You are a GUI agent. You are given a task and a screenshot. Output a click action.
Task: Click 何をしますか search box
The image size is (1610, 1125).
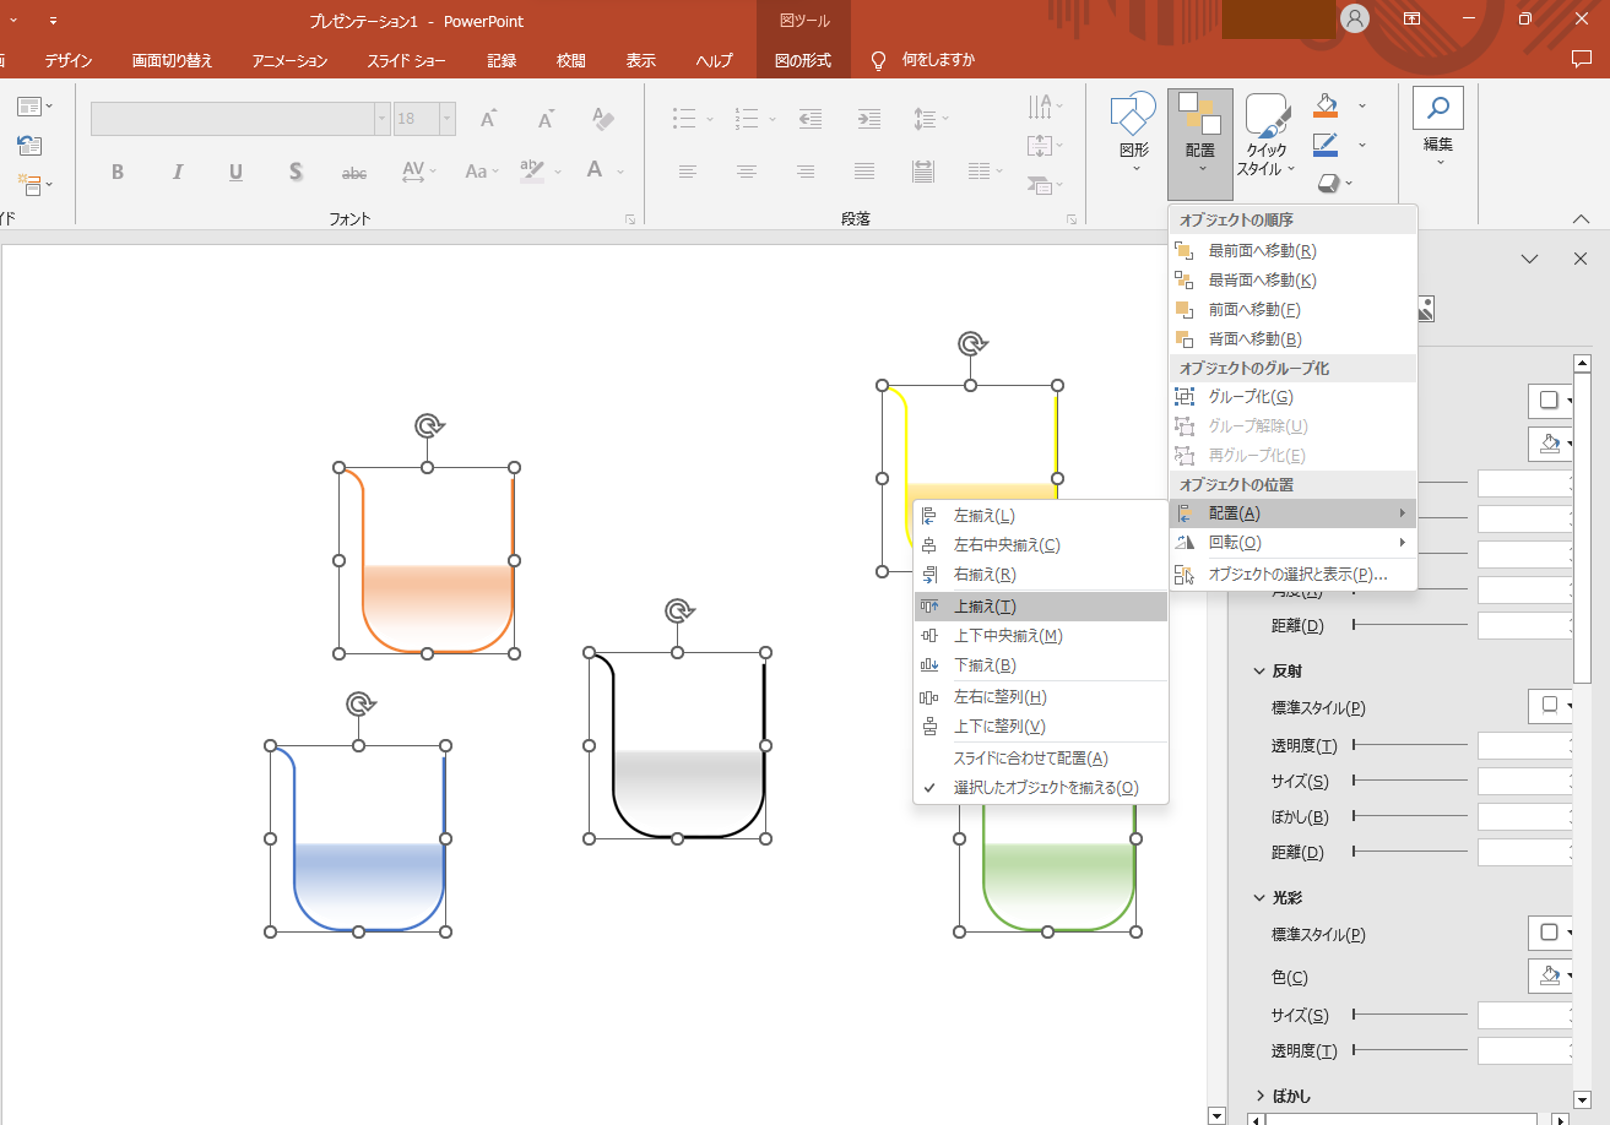click(937, 60)
